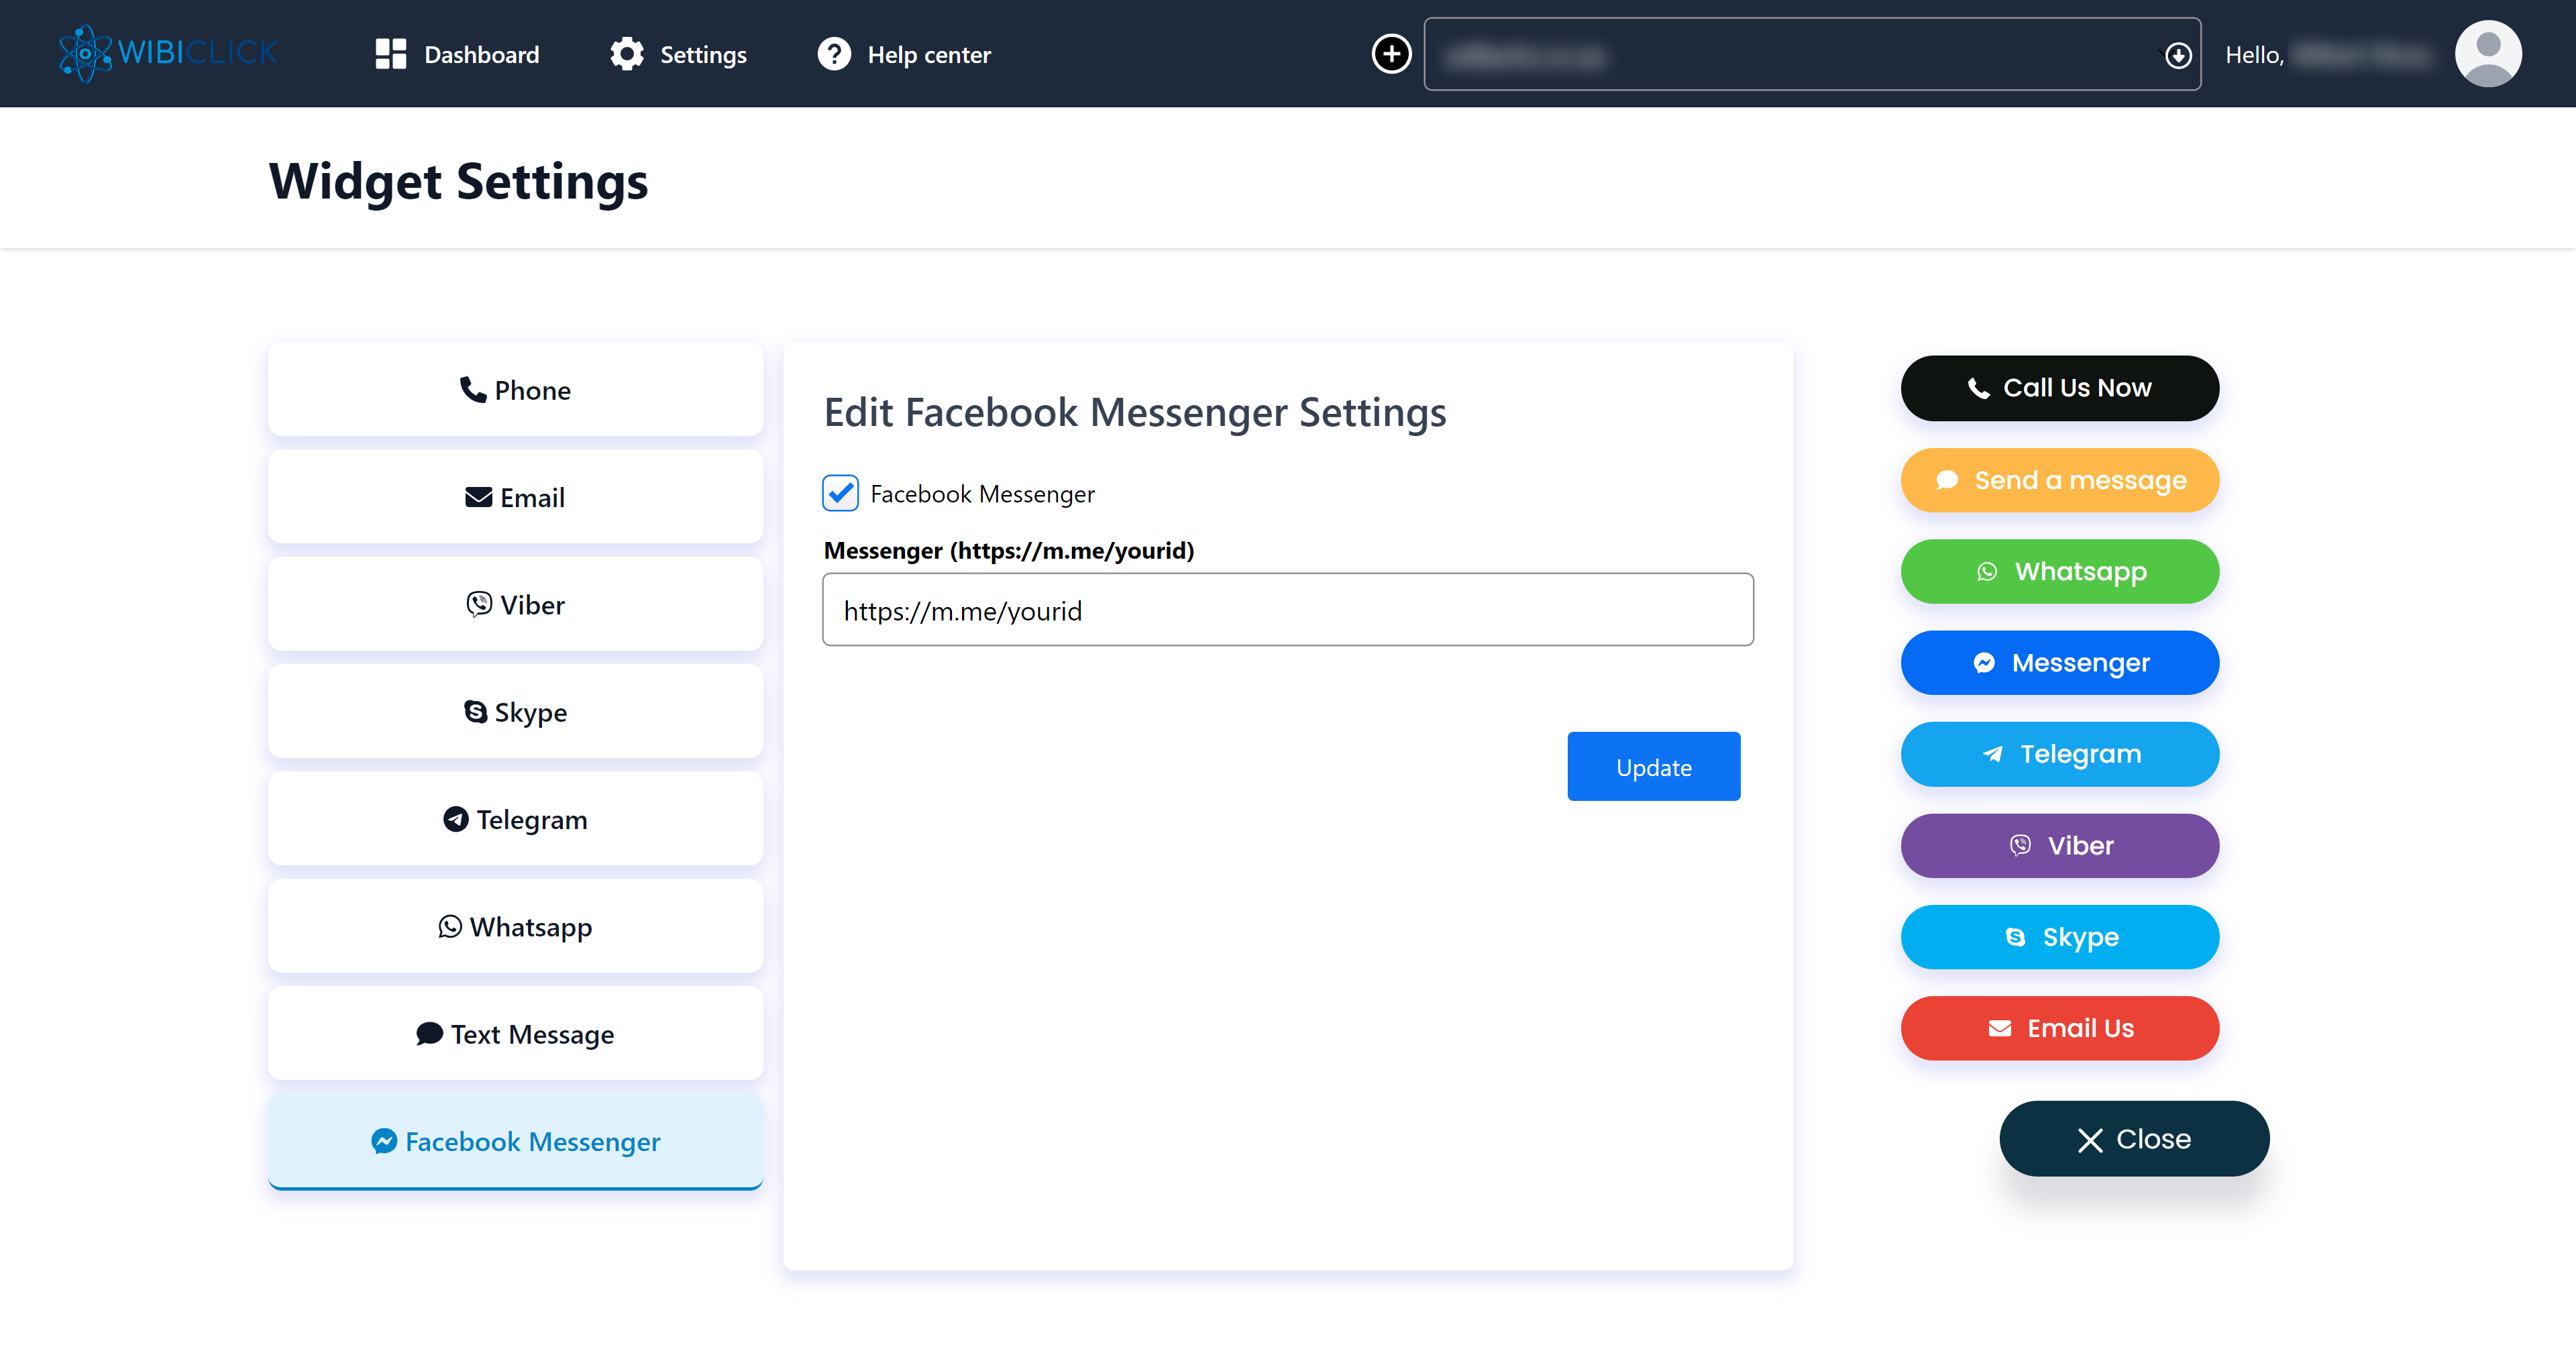Click the user avatar icon
The width and height of the screenshot is (2576, 1357).
click(2487, 54)
